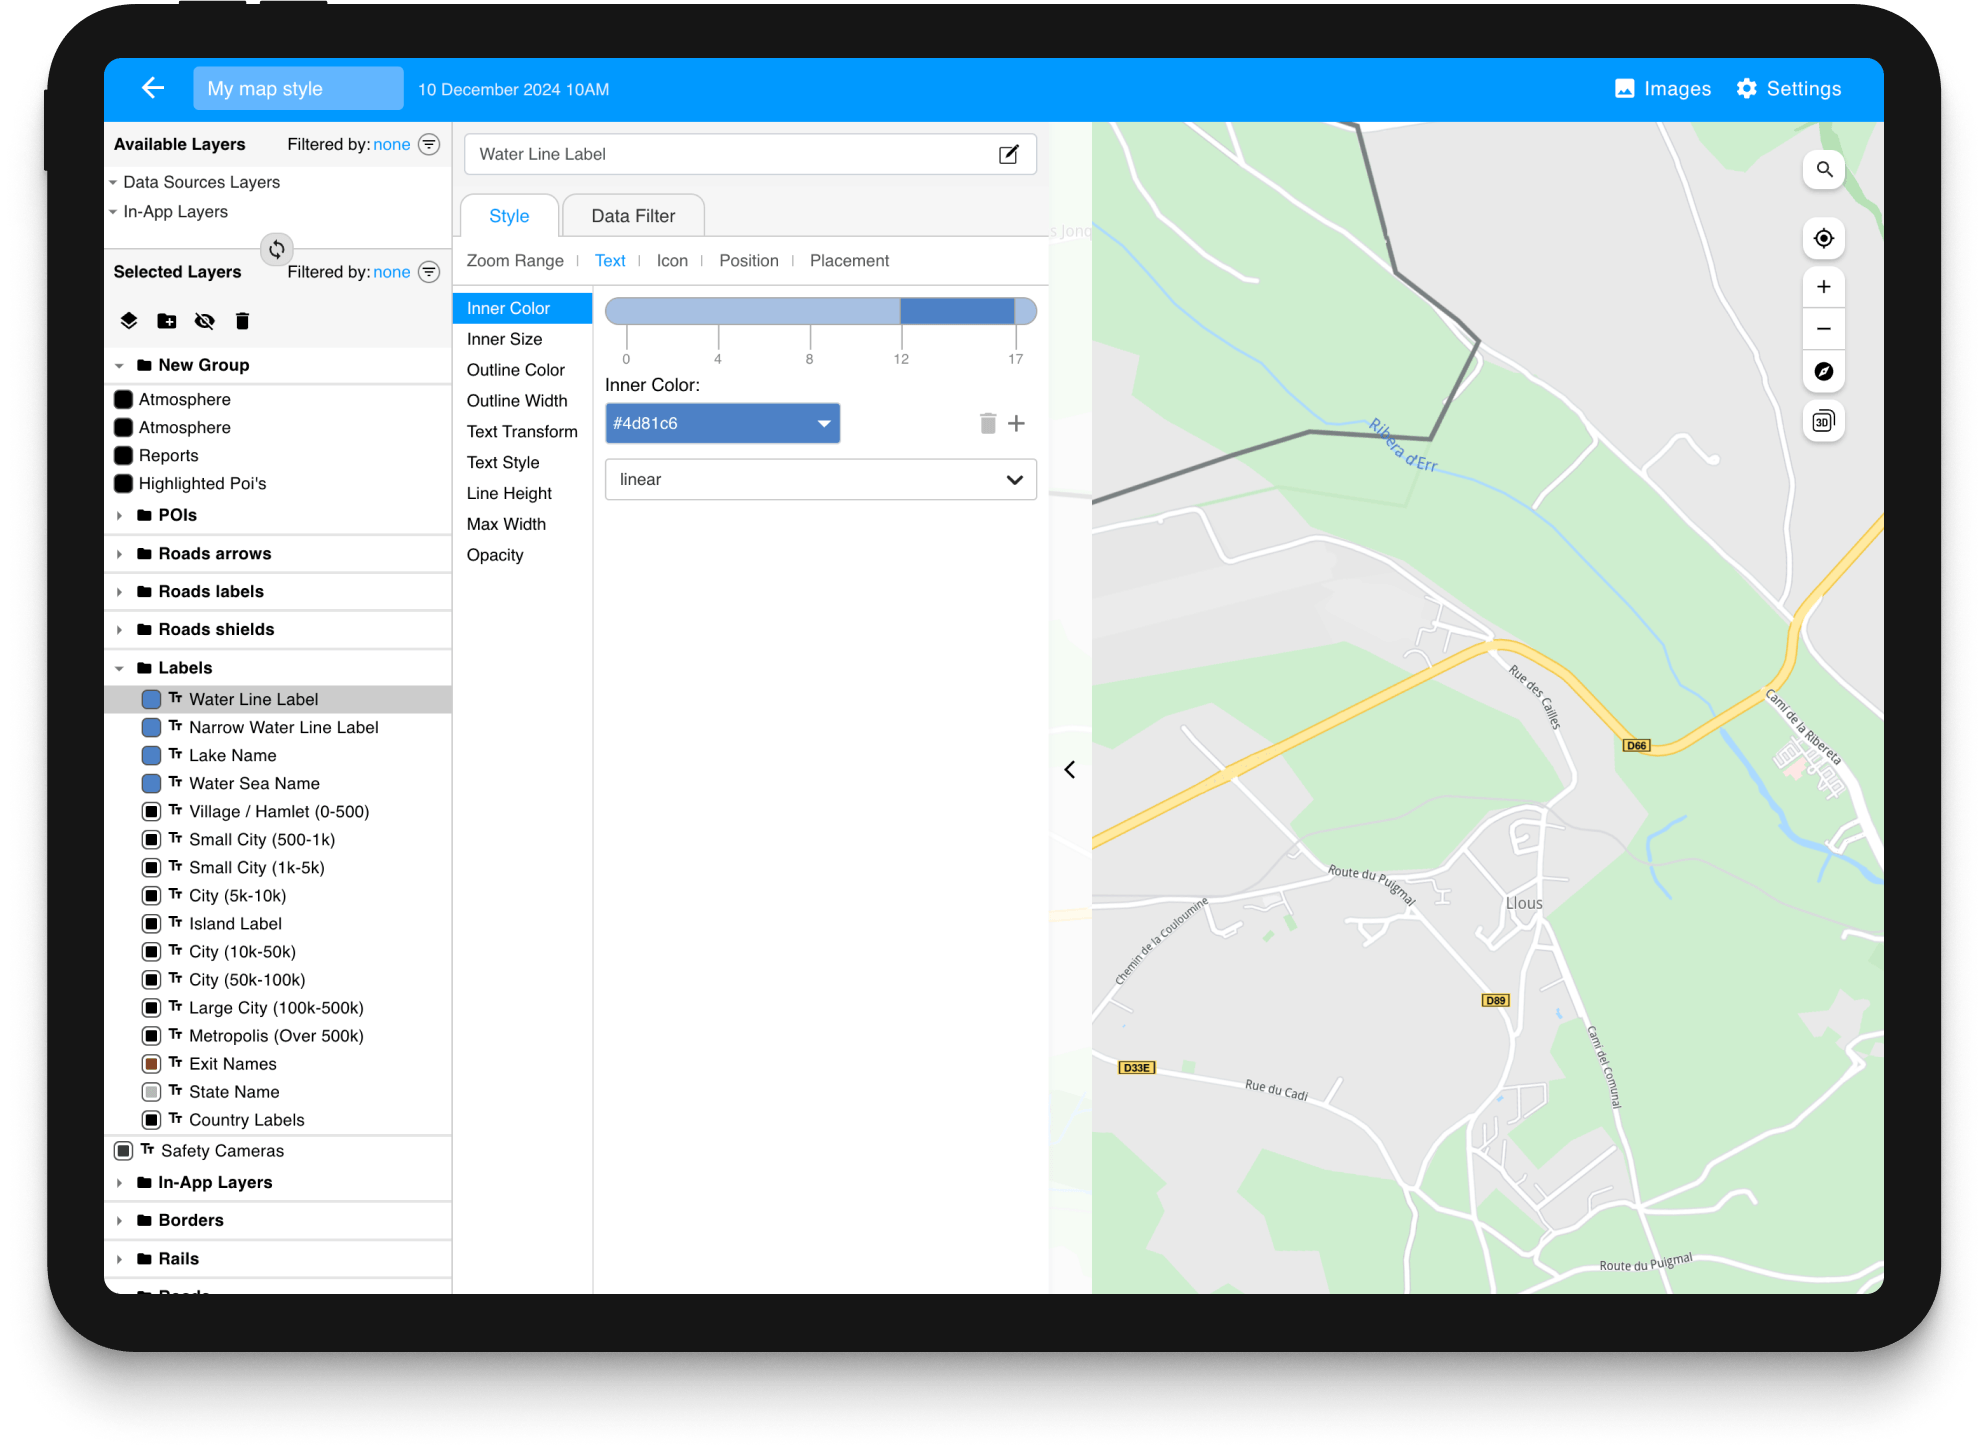The width and height of the screenshot is (1985, 1450).
Task: Center map on current location
Action: 1824,238
